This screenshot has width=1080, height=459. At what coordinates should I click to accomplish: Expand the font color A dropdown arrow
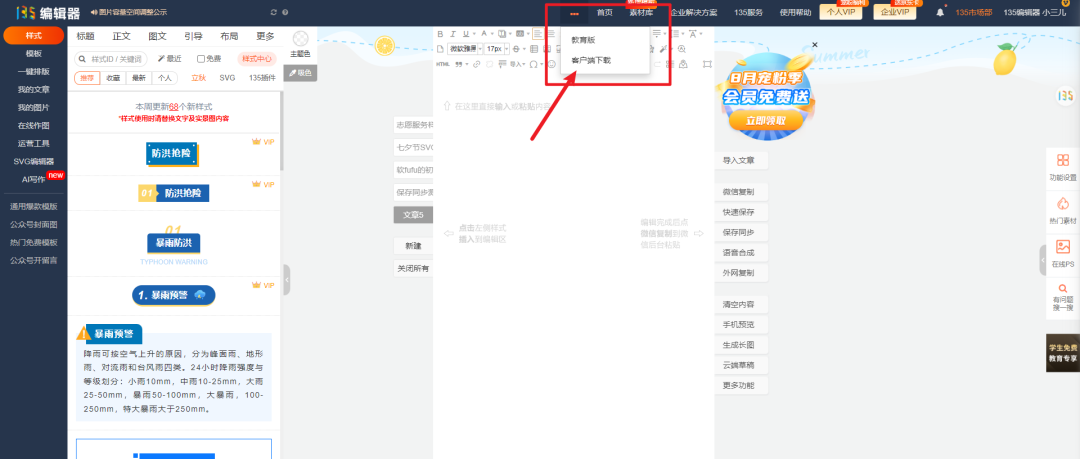point(492,34)
